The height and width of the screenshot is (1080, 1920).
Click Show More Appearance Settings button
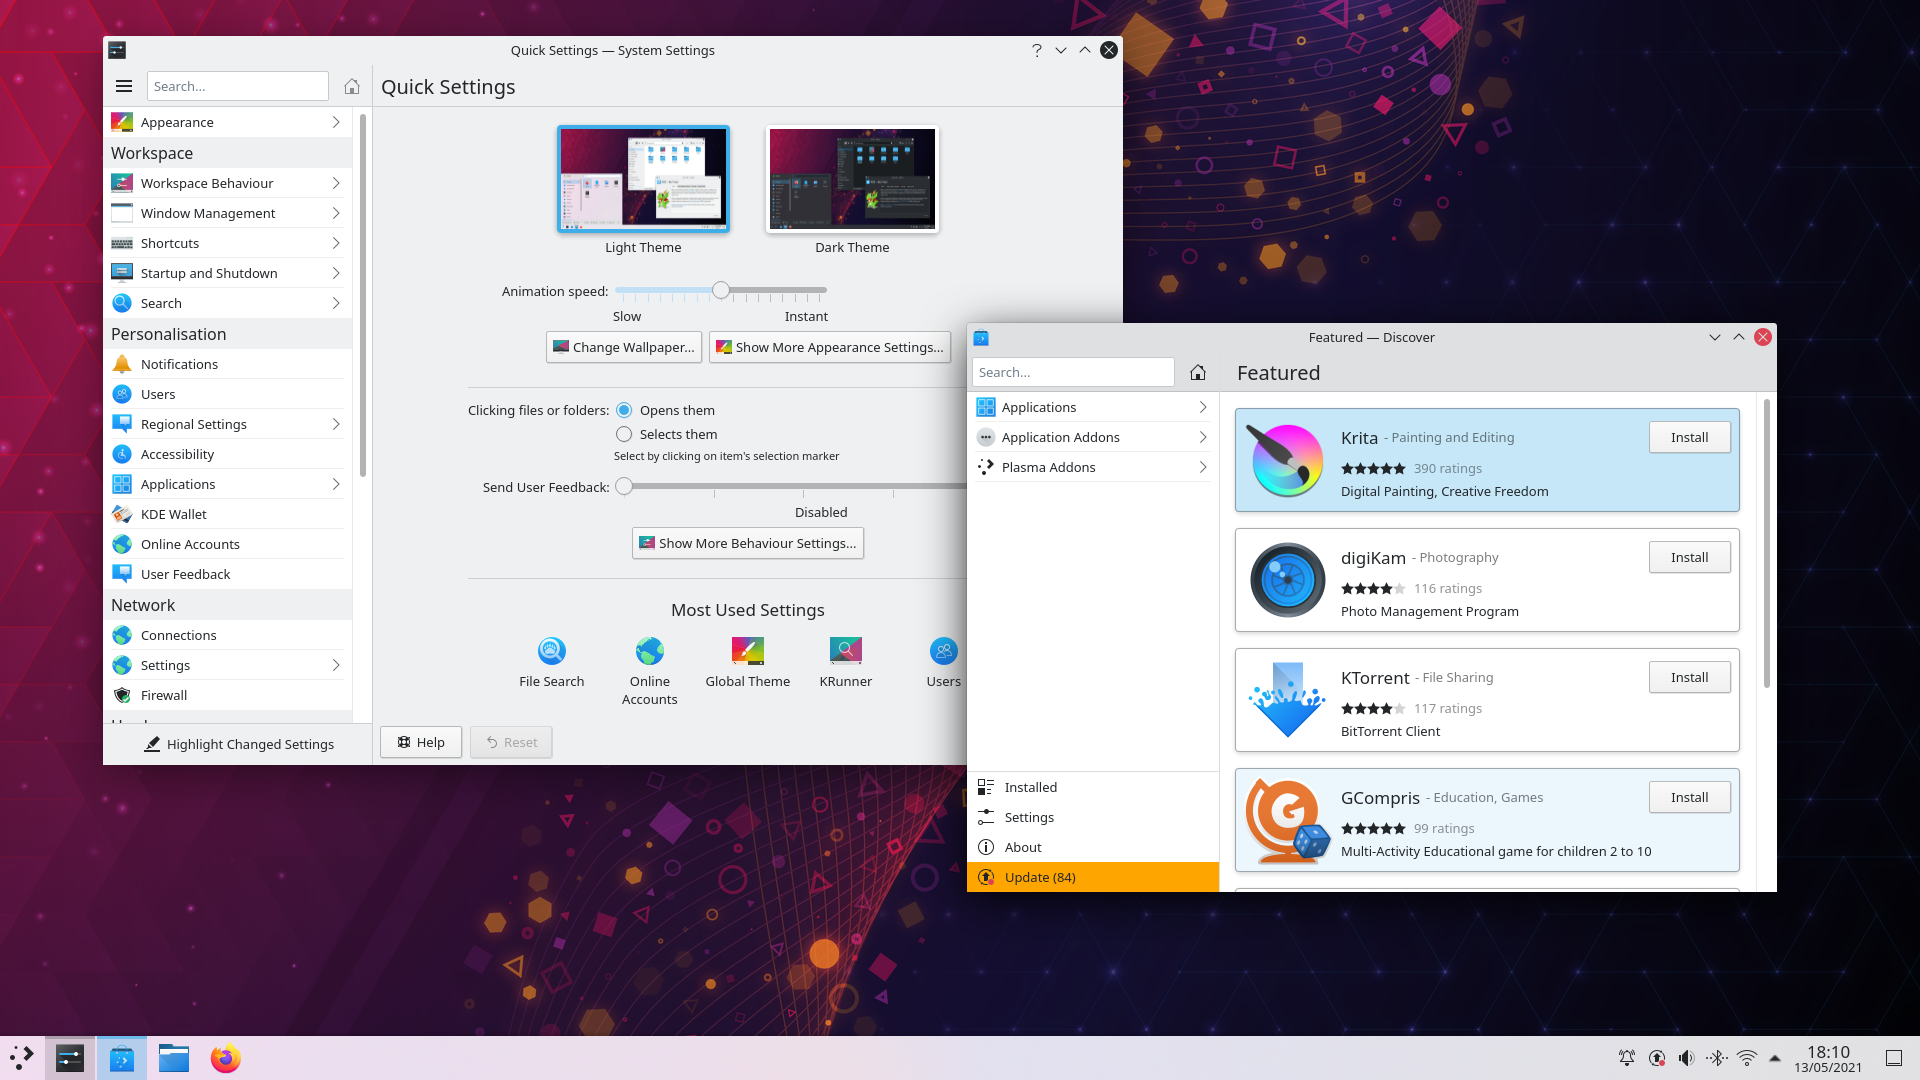point(828,347)
